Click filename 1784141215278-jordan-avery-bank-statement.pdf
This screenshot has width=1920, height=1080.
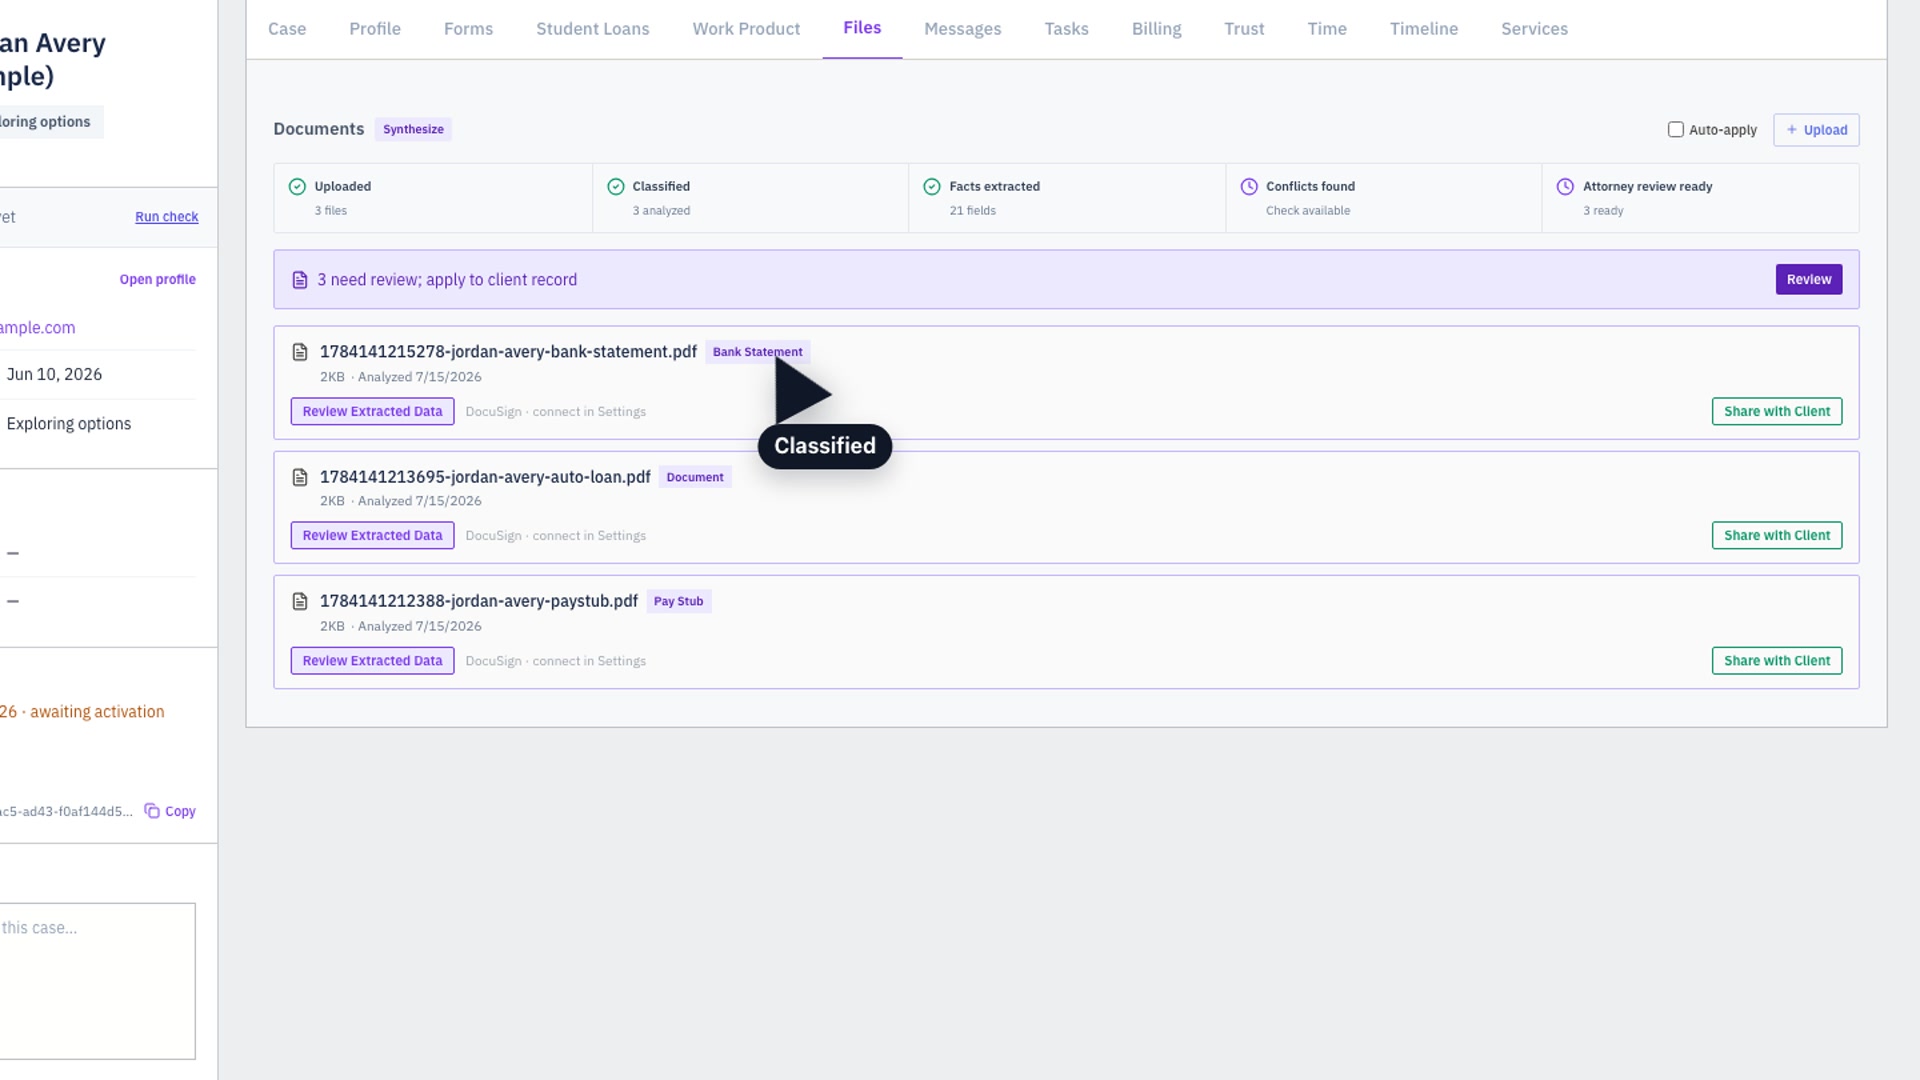pyautogui.click(x=508, y=352)
